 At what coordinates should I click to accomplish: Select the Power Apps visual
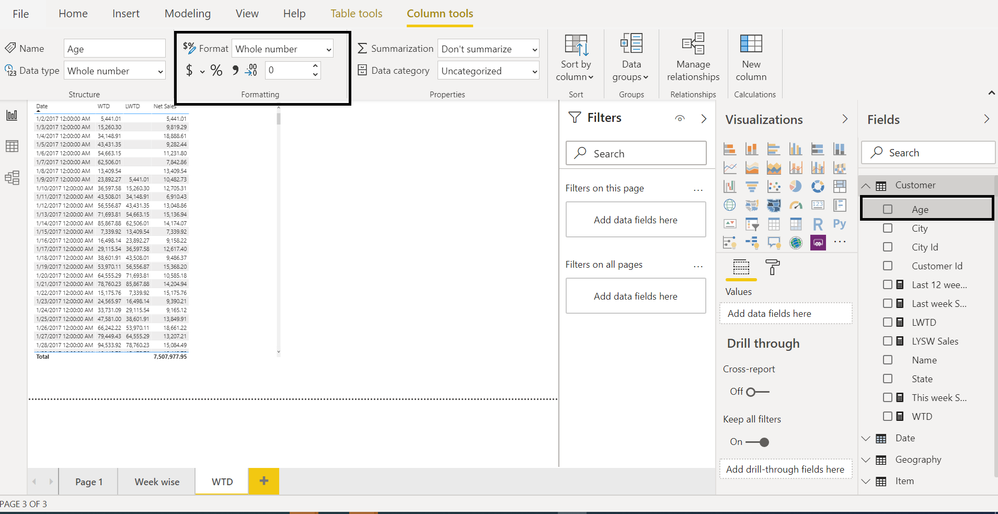[818, 242]
